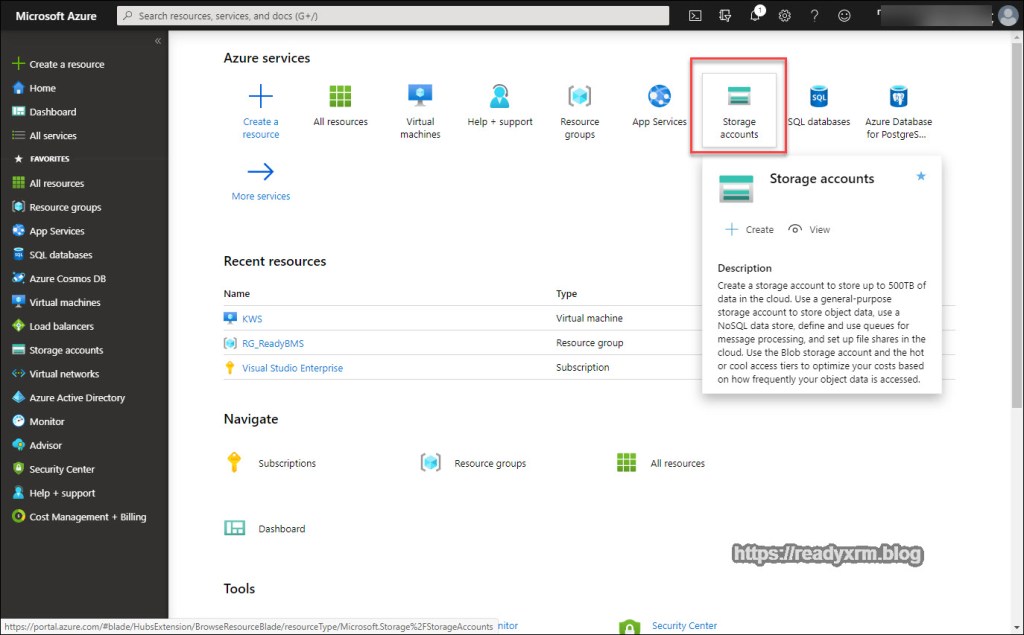The height and width of the screenshot is (635, 1024).
Task: Expand More services arrow
Action: pos(261,172)
